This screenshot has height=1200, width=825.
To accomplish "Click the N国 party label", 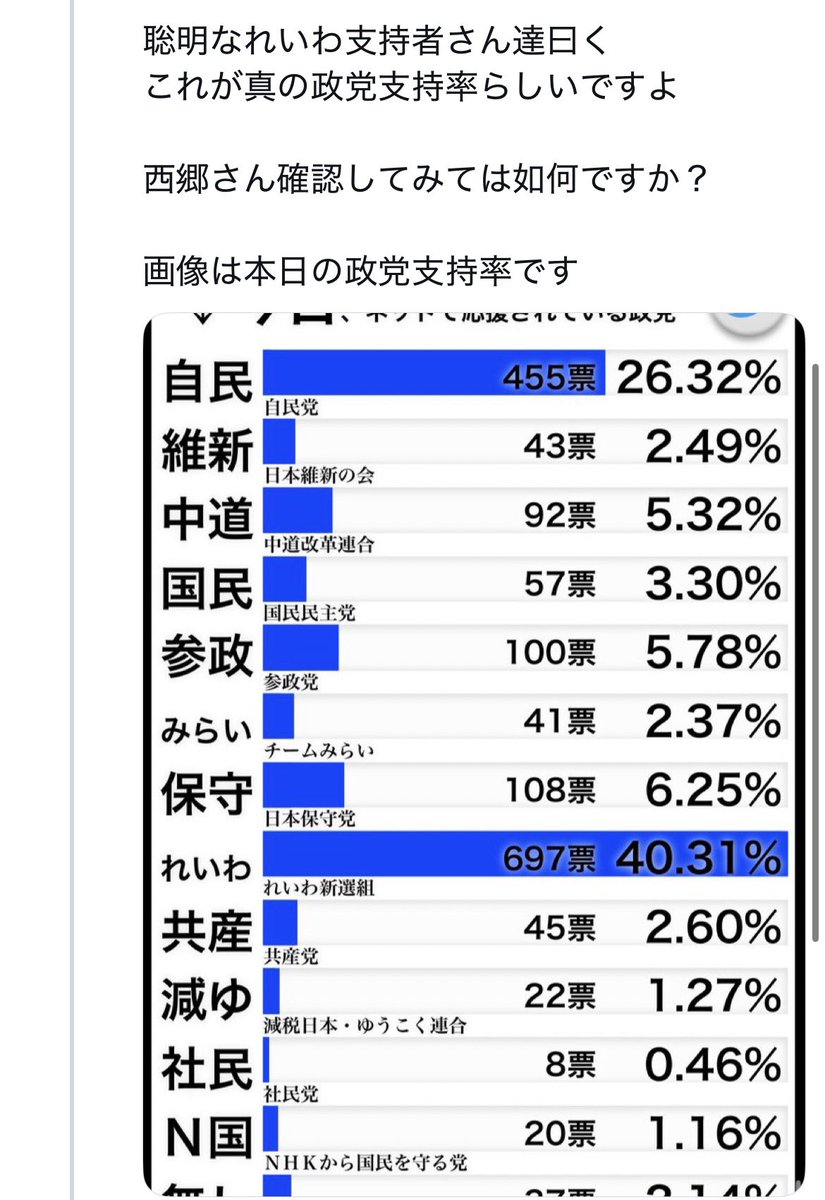I will tap(207, 1134).
